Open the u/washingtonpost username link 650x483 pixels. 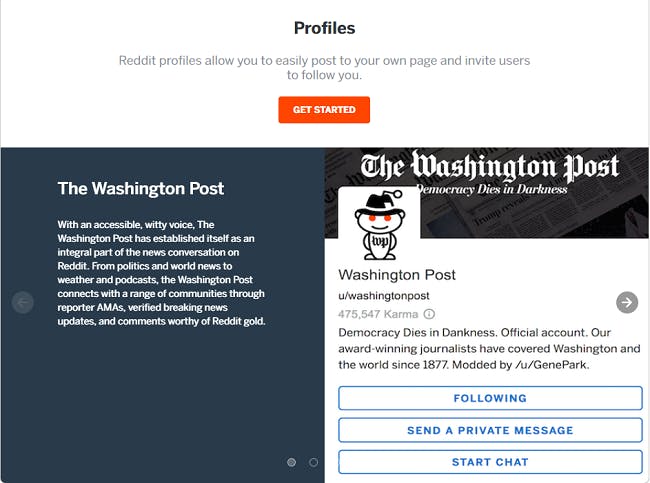click(x=383, y=296)
